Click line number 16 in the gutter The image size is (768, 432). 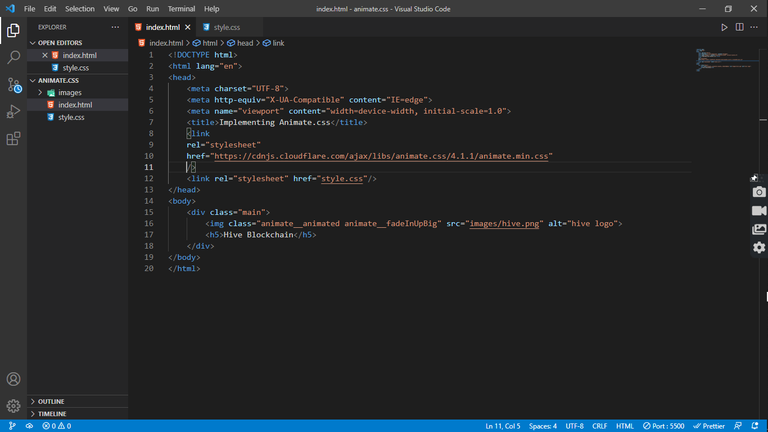pyautogui.click(x=149, y=224)
